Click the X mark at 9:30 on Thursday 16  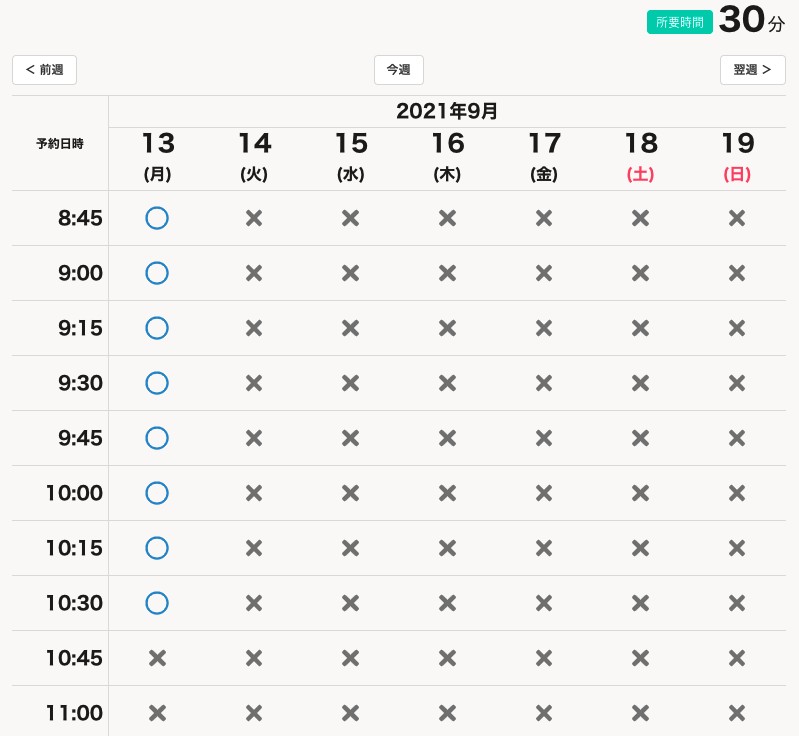point(447,383)
